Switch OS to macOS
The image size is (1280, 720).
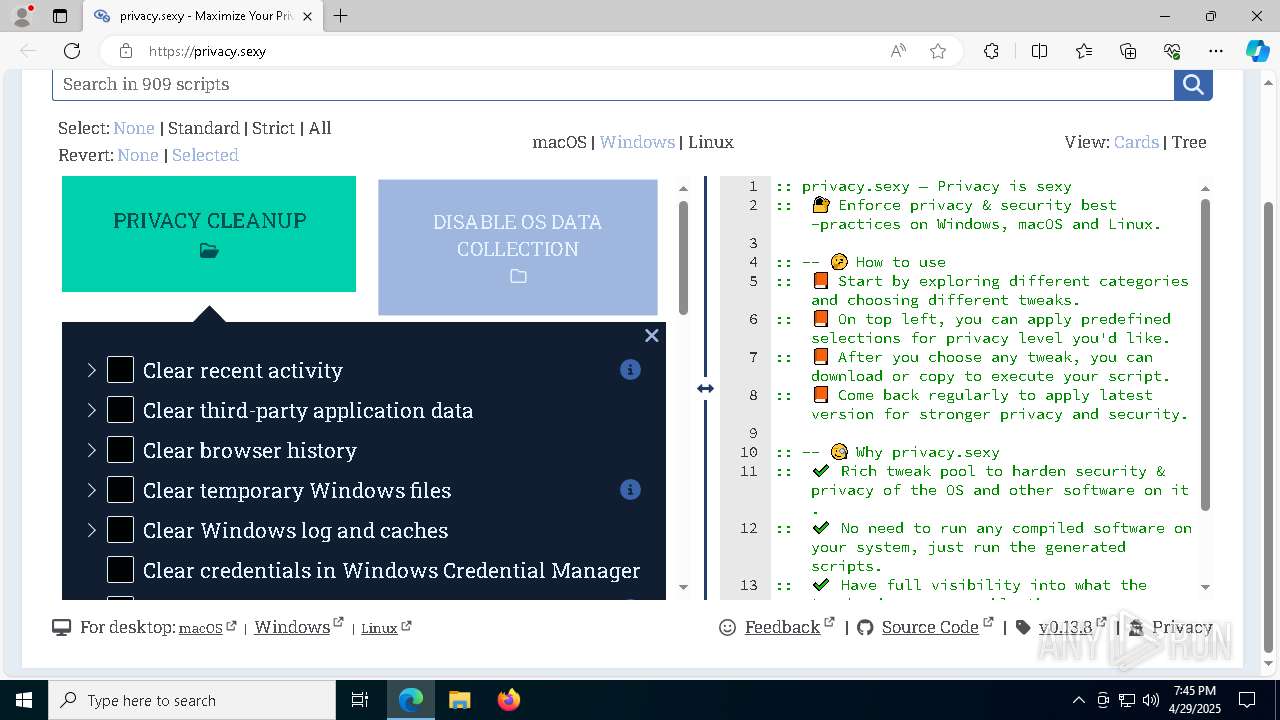pos(559,142)
